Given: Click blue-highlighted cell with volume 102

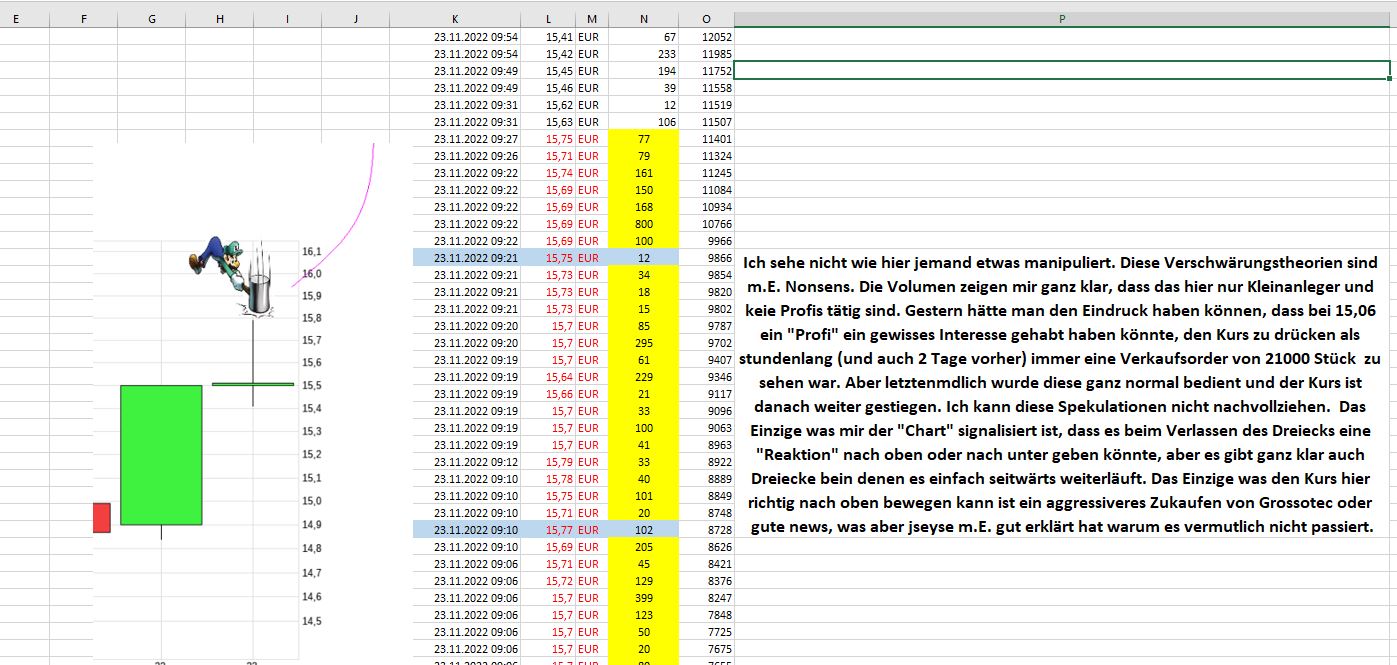Looking at the screenshot, I should tap(642, 530).
